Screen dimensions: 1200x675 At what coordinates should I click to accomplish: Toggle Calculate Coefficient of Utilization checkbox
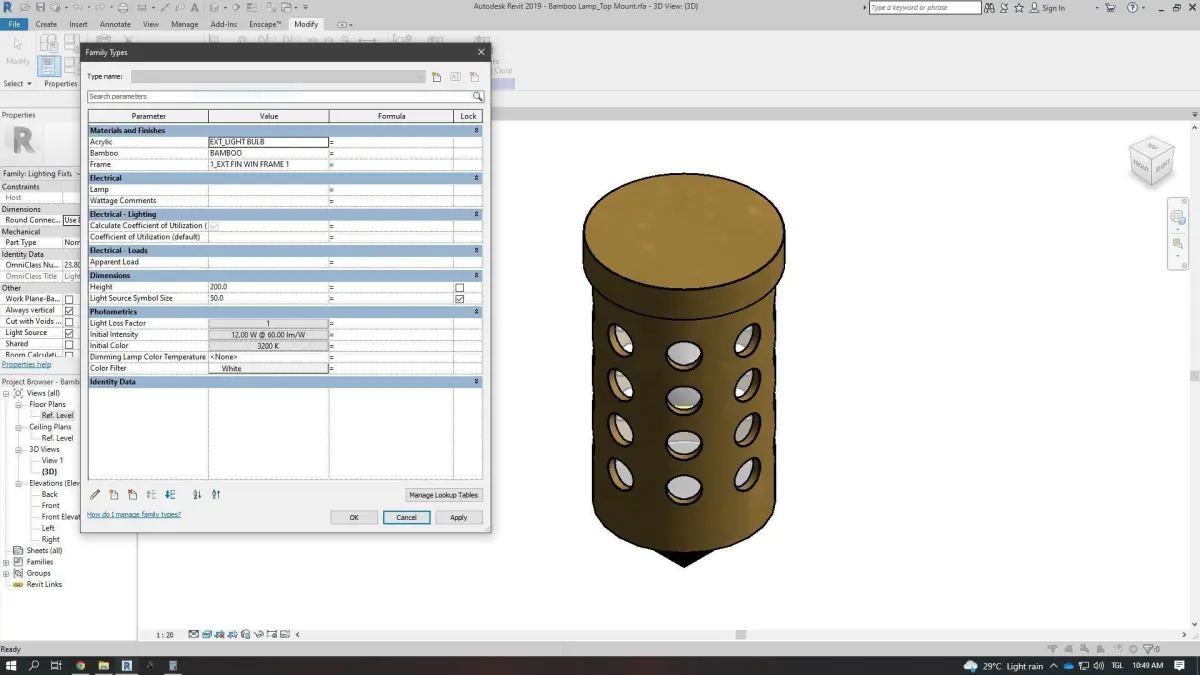point(213,226)
